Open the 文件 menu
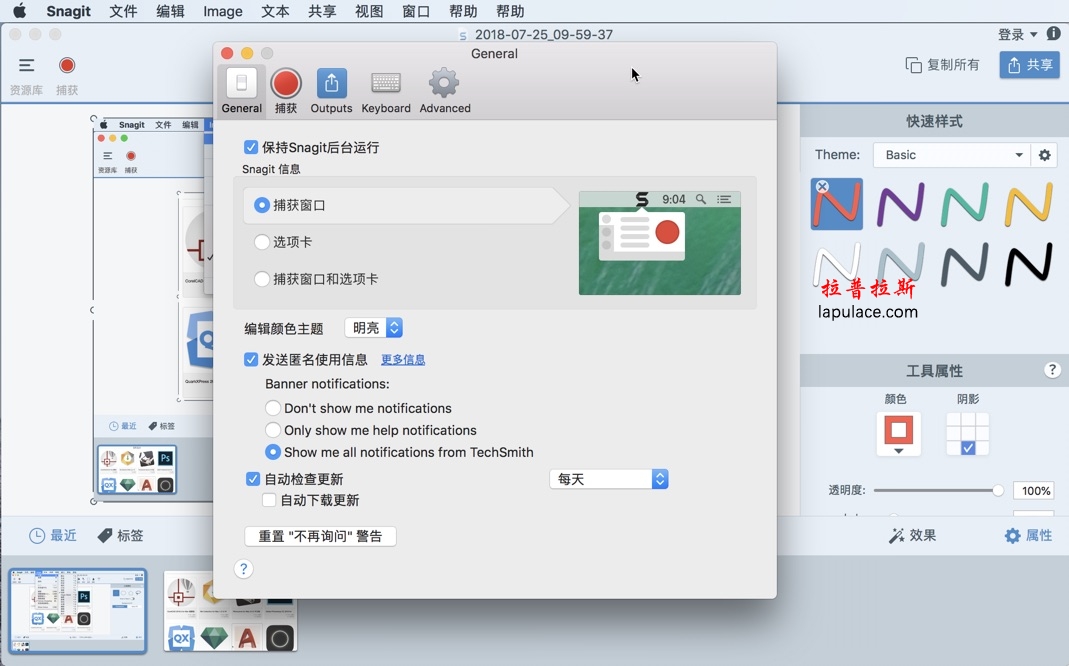The image size is (1069, 666). click(x=123, y=11)
